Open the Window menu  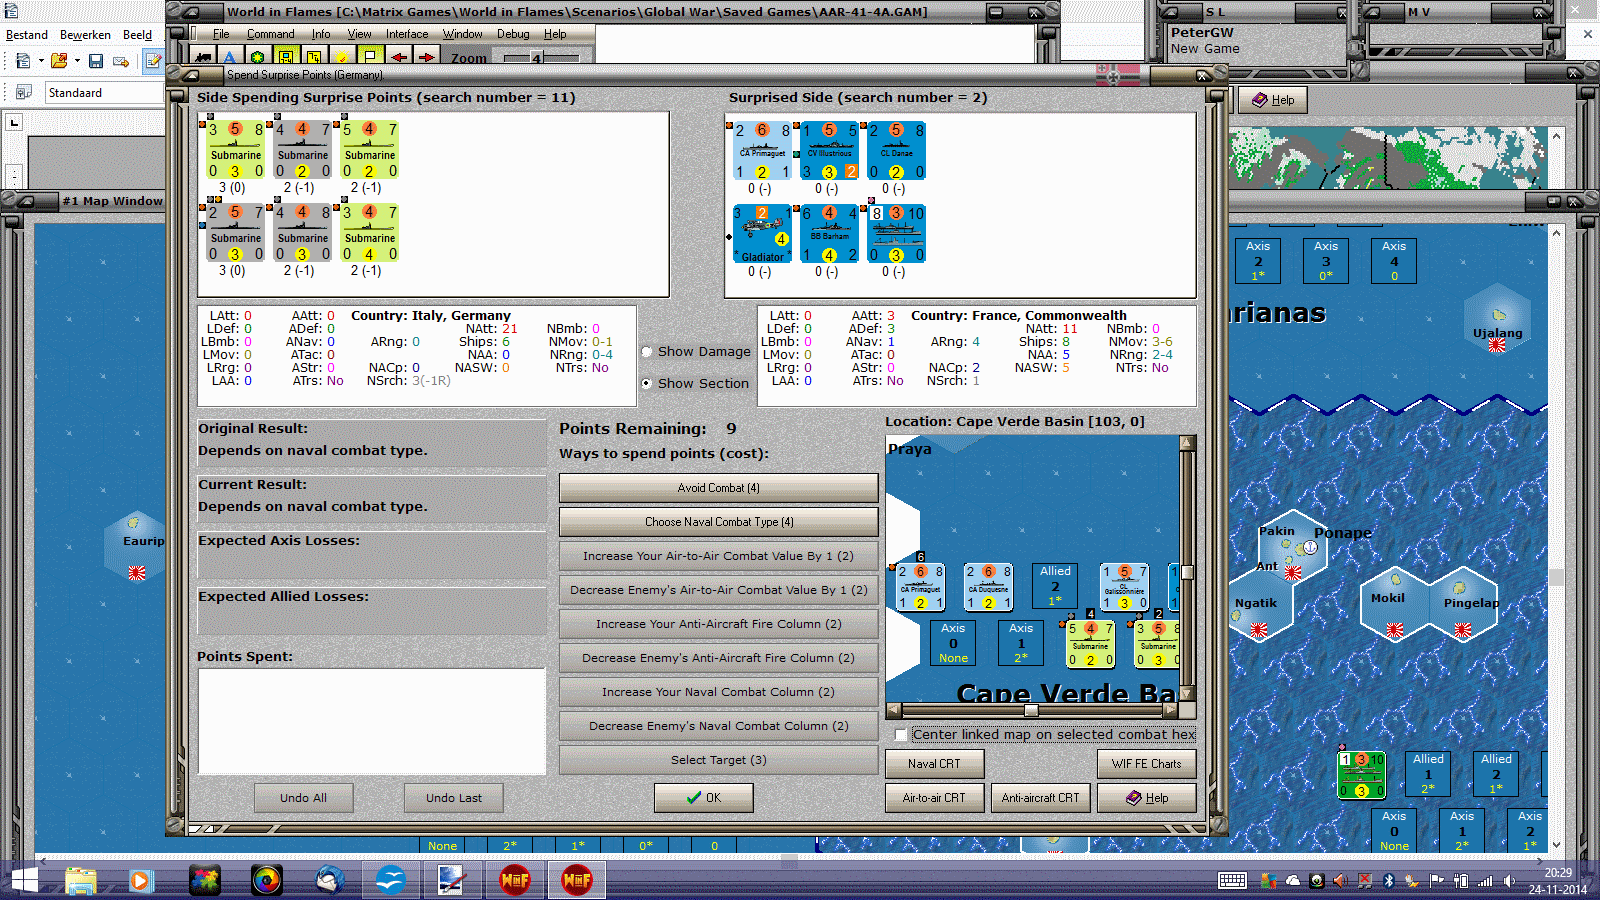(x=462, y=34)
